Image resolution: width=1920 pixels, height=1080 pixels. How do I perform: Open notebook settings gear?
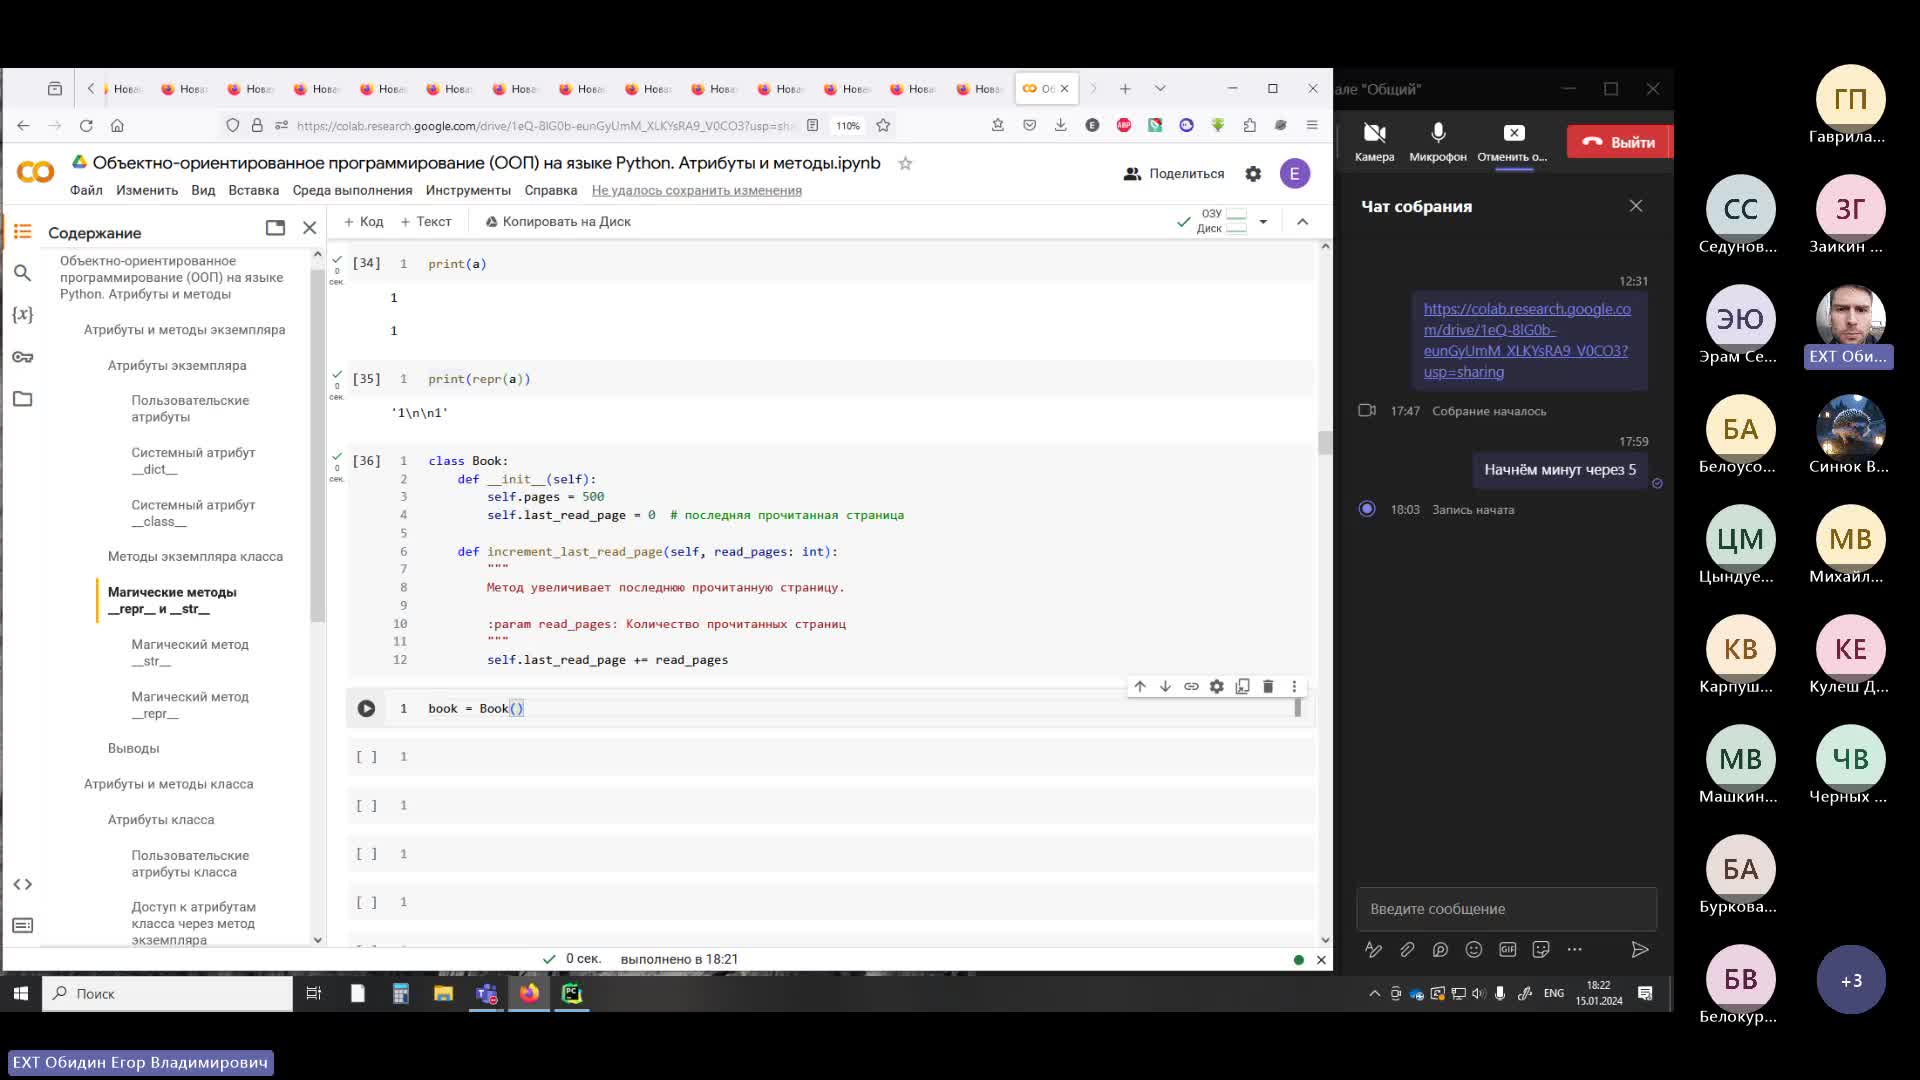[x=1253, y=173]
